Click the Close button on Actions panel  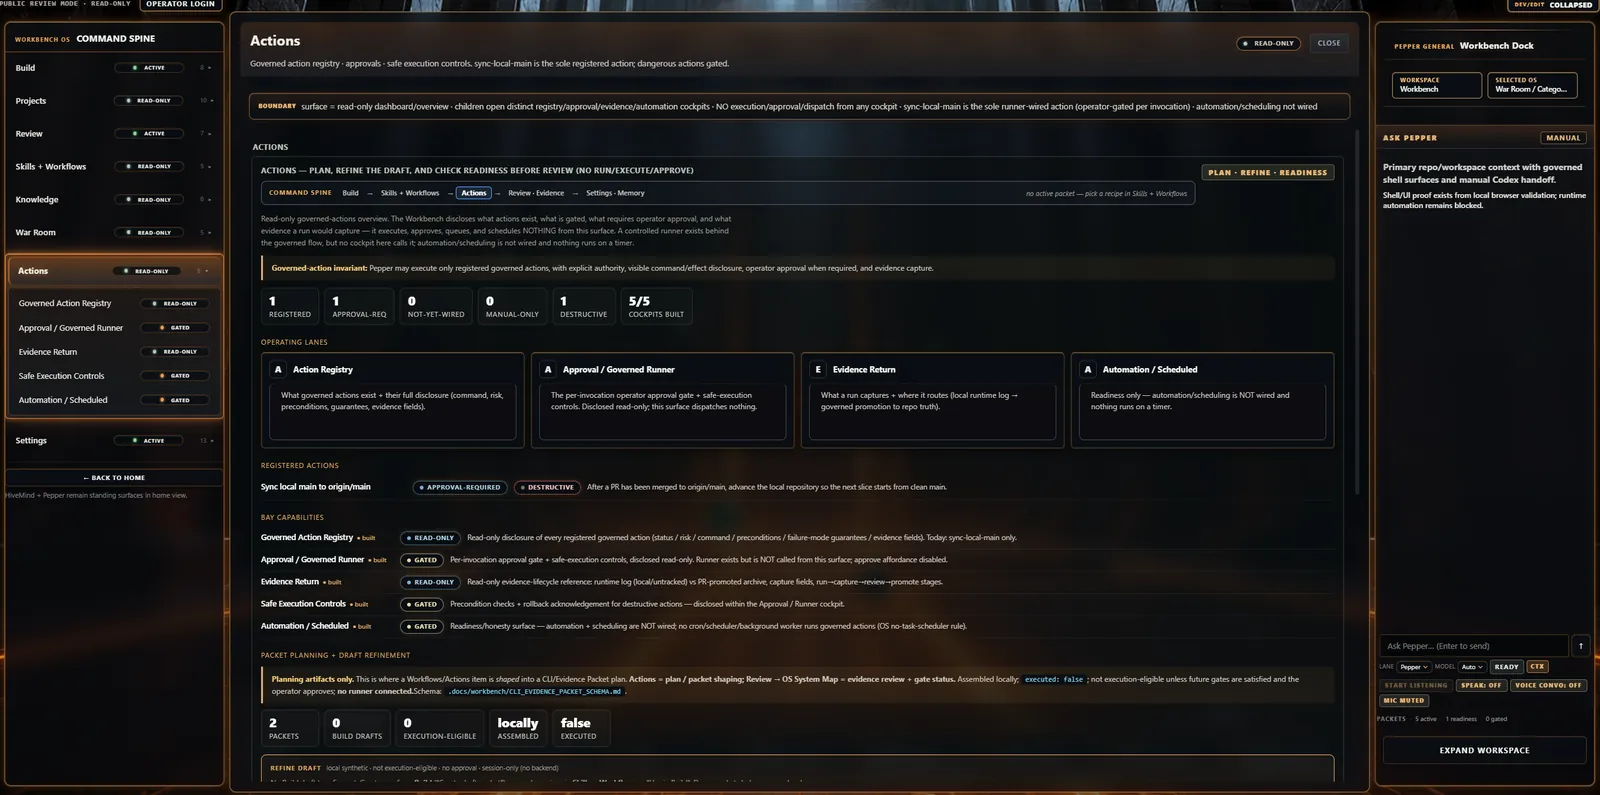click(x=1329, y=43)
